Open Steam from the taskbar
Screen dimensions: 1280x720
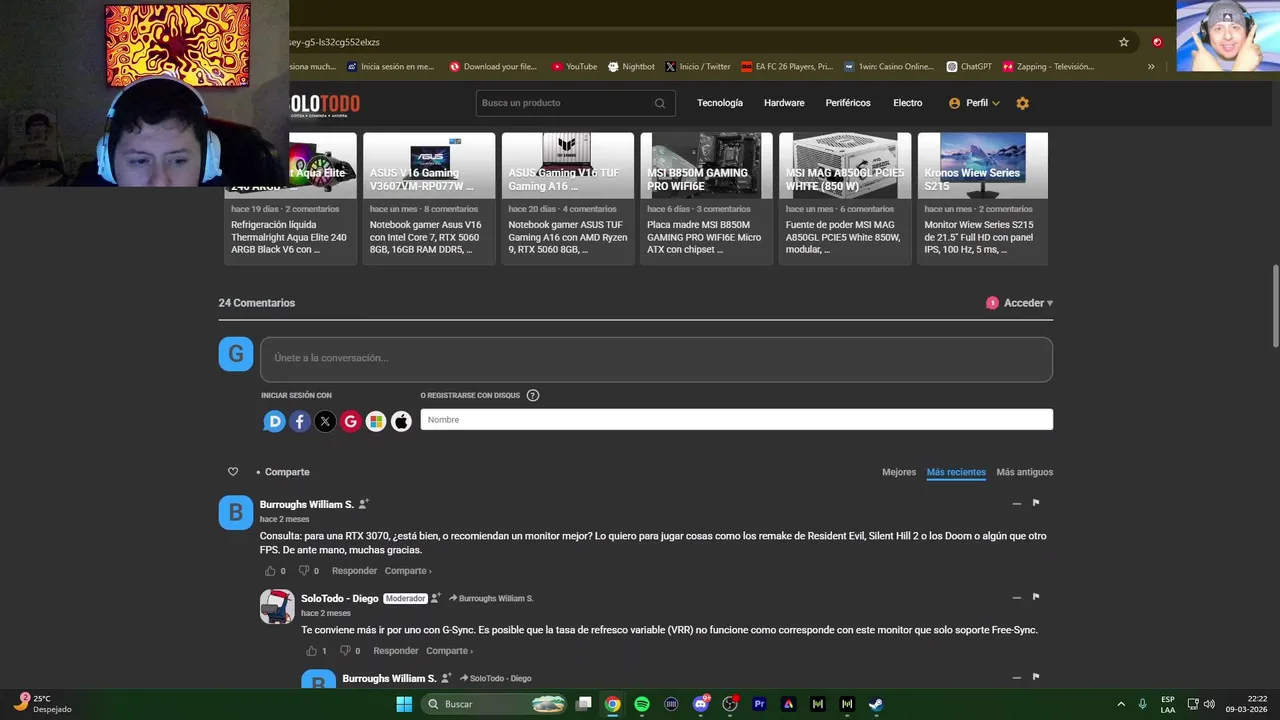coord(876,704)
